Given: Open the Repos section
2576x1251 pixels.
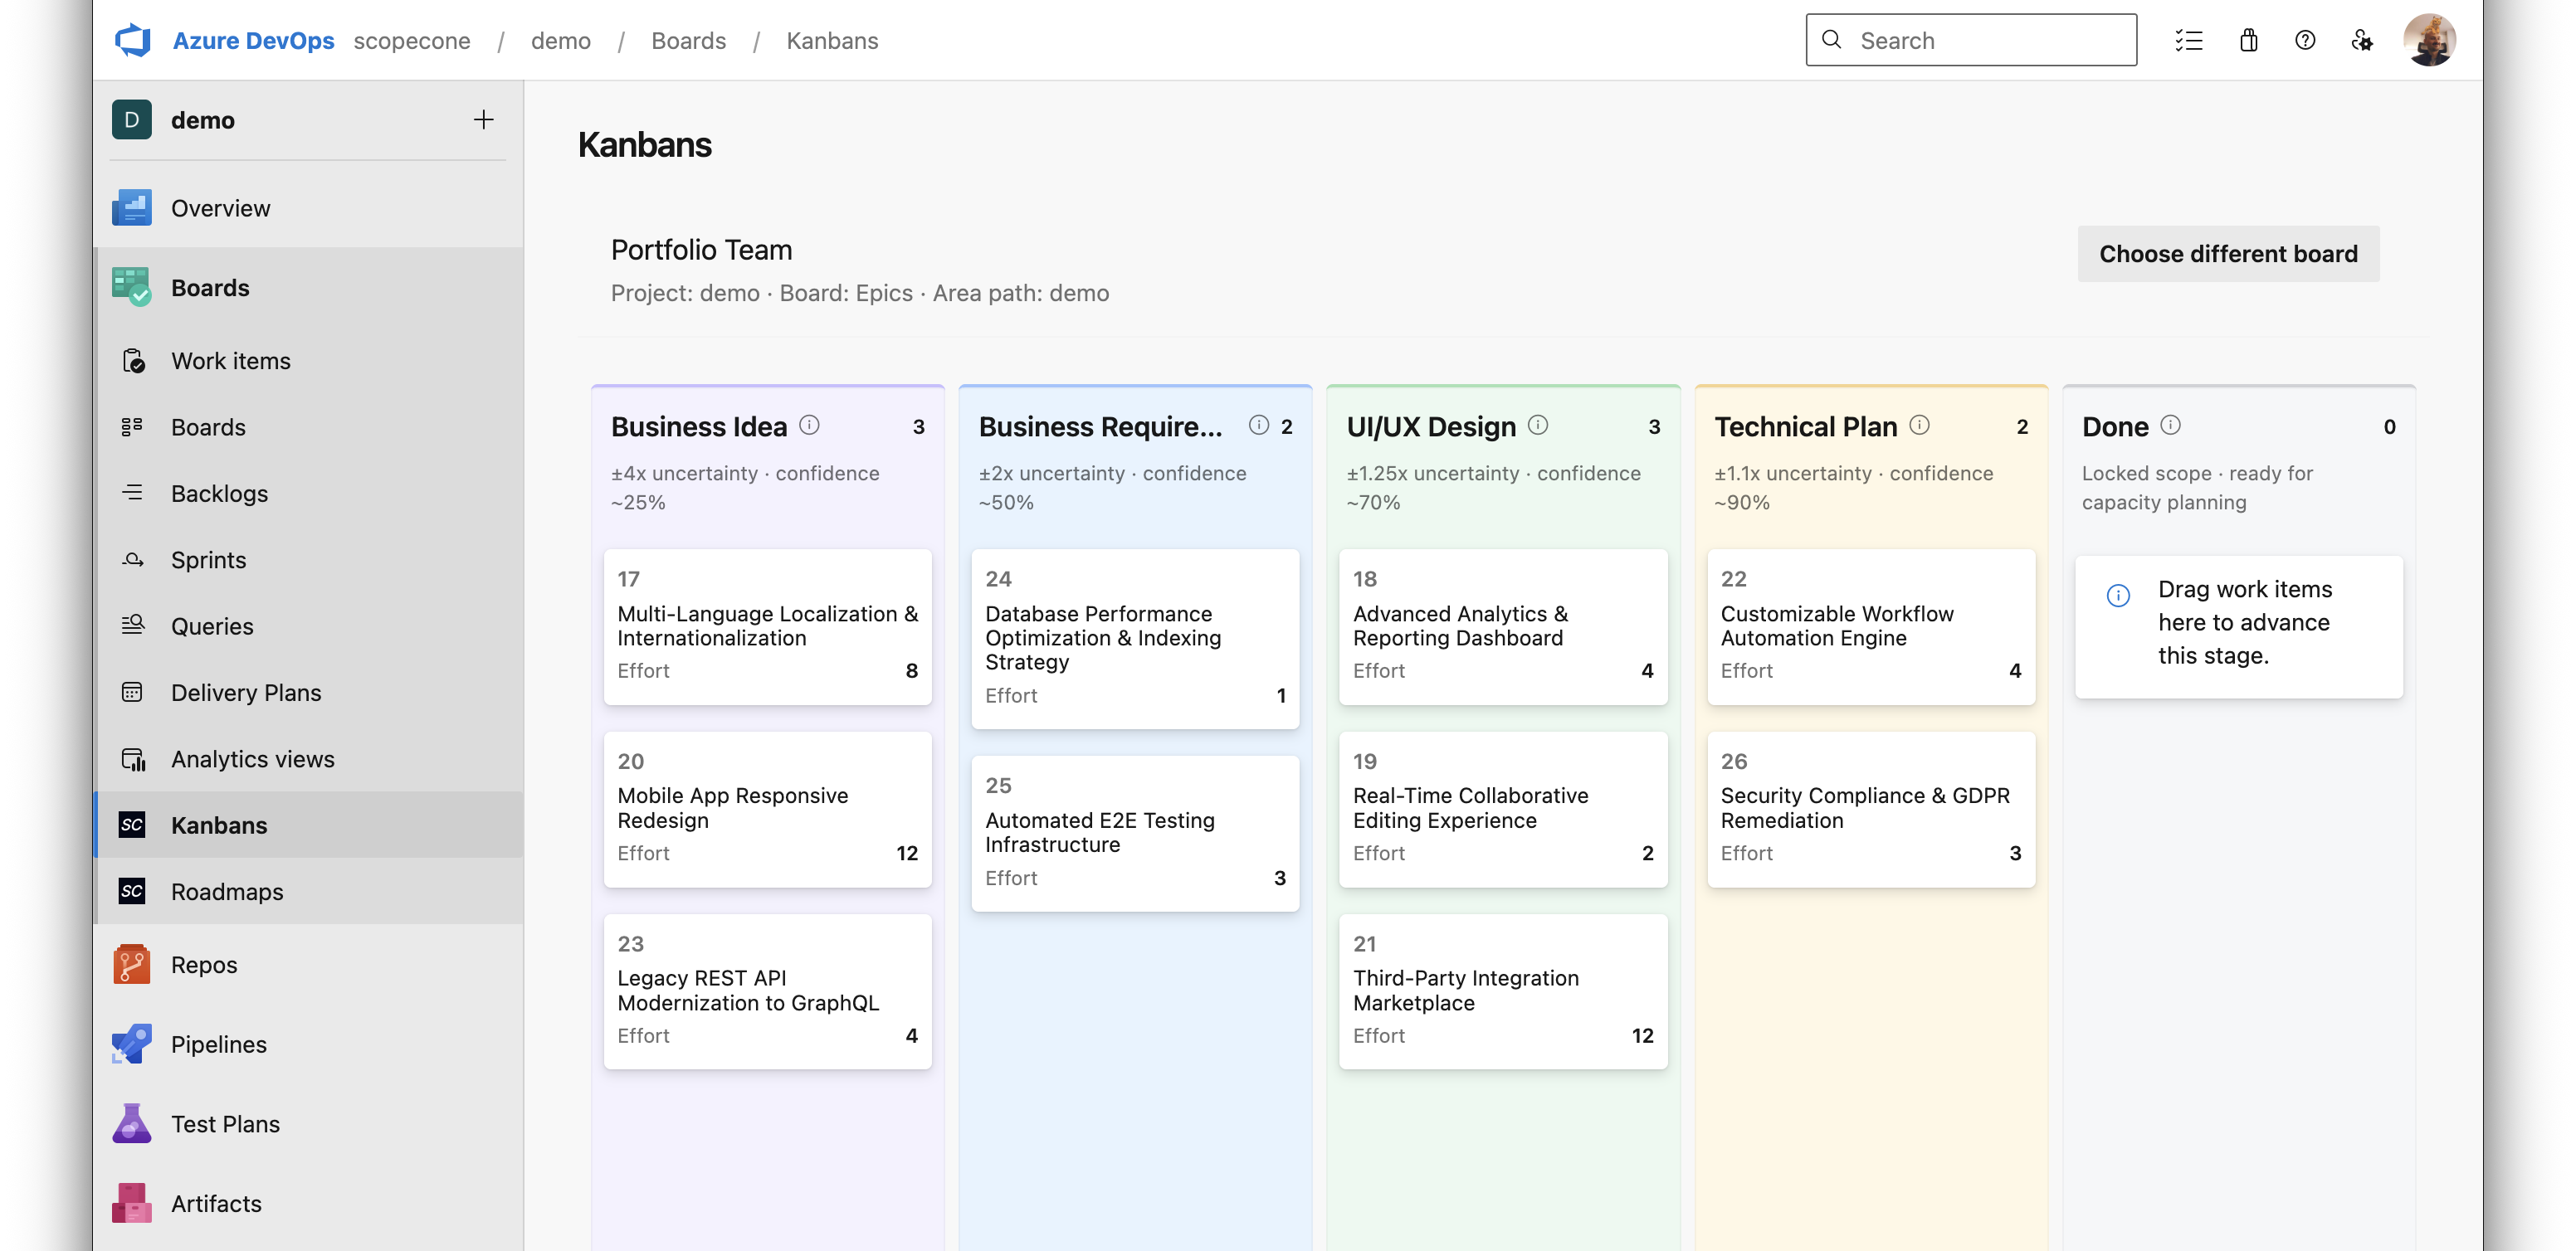Looking at the screenshot, I should [204, 964].
